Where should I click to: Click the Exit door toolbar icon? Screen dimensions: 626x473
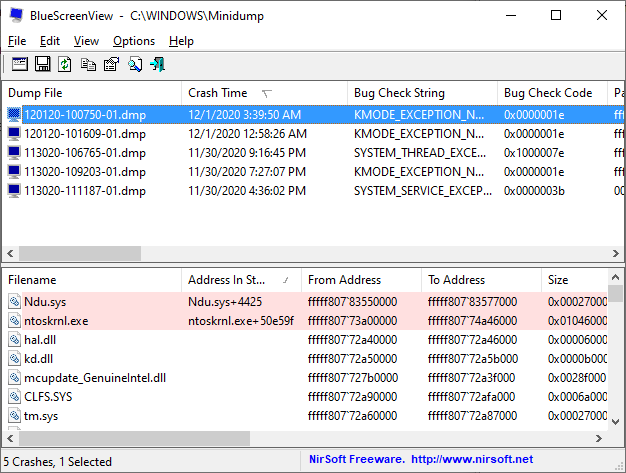(x=157, y=64)
